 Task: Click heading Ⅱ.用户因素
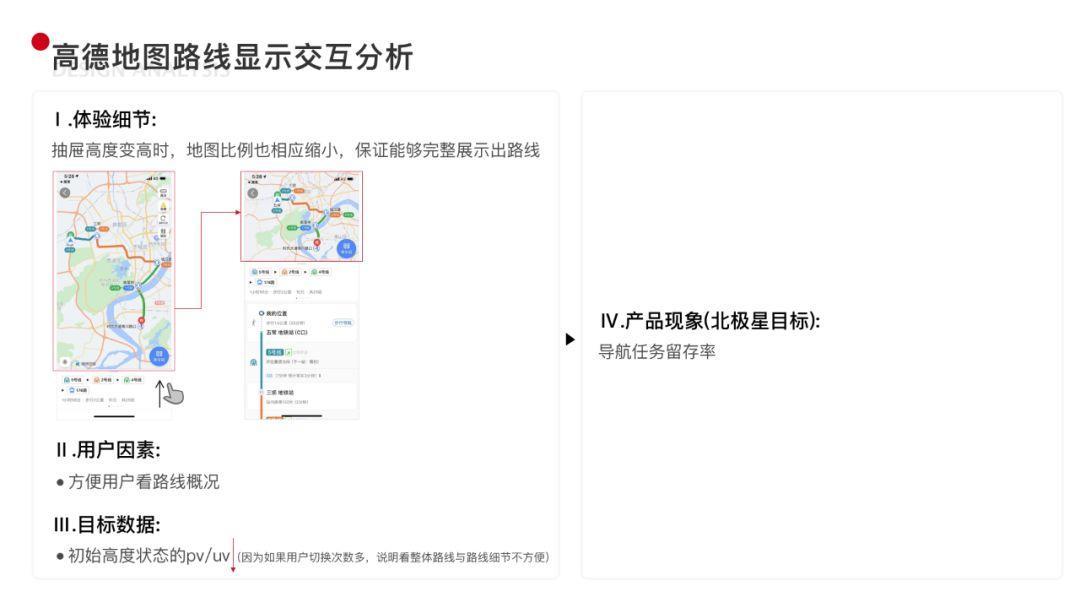click(x=107, y=450)
